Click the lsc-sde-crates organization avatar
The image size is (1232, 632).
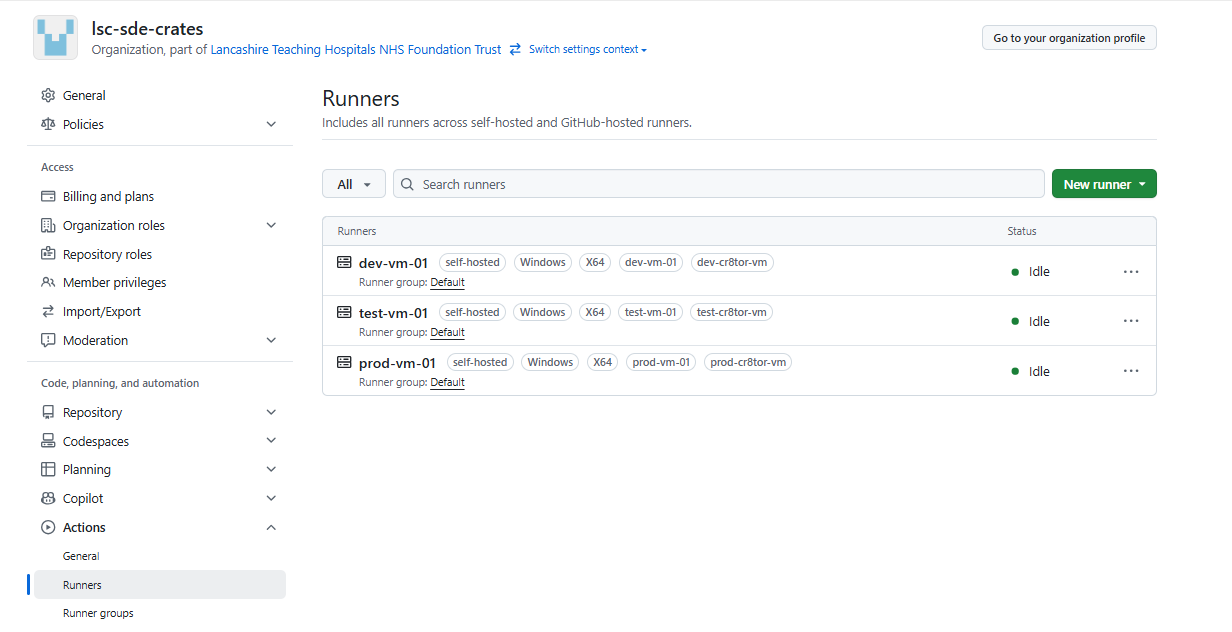point(55,38)
